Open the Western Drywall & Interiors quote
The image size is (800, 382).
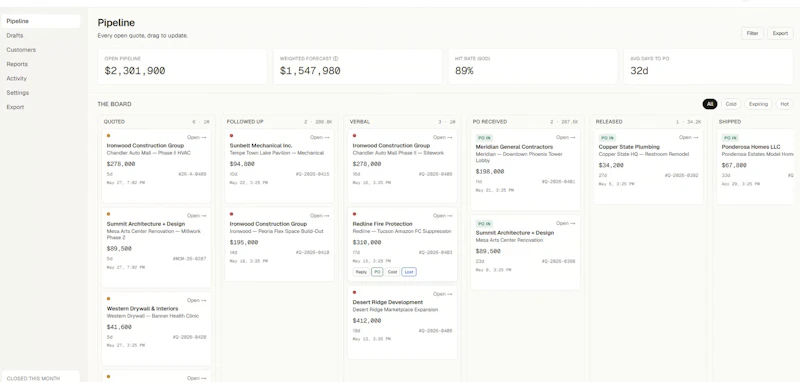coord(196,300)
